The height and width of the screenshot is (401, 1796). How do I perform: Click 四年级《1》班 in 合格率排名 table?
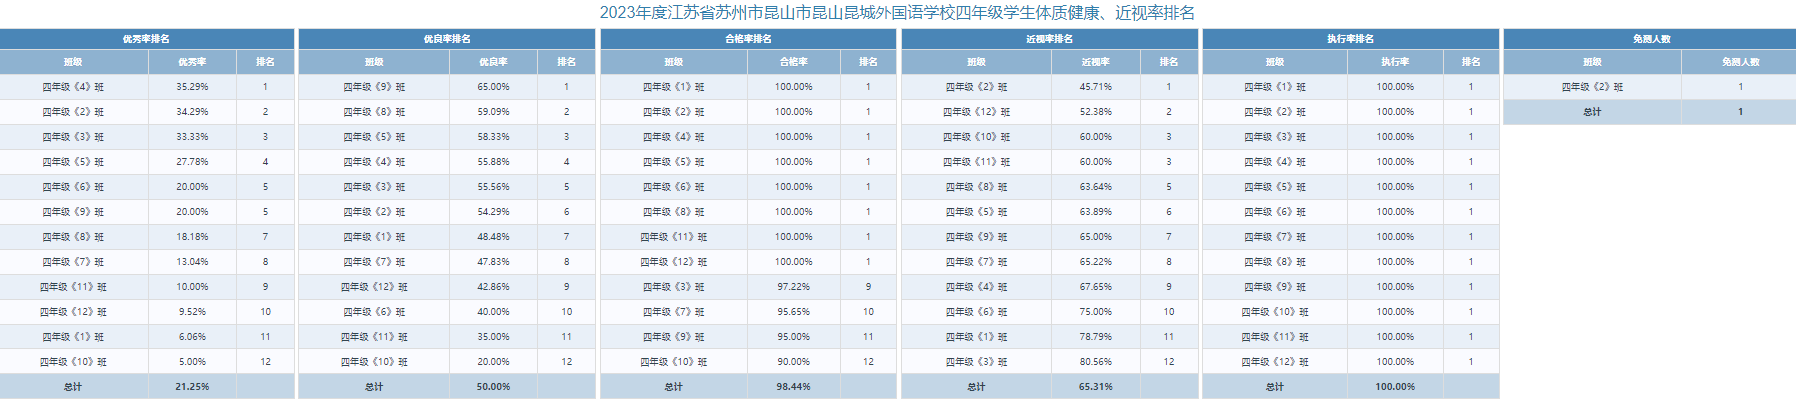point(674,87)
